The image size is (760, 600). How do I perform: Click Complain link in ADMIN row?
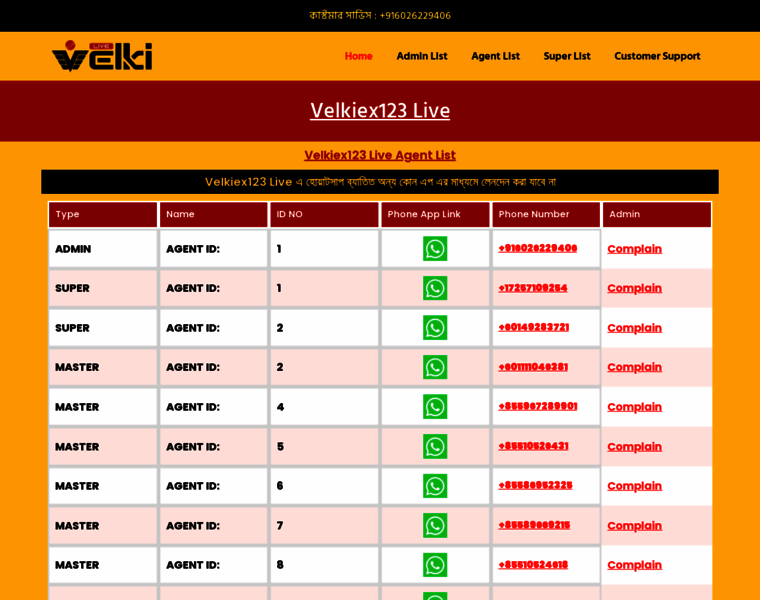634,249
